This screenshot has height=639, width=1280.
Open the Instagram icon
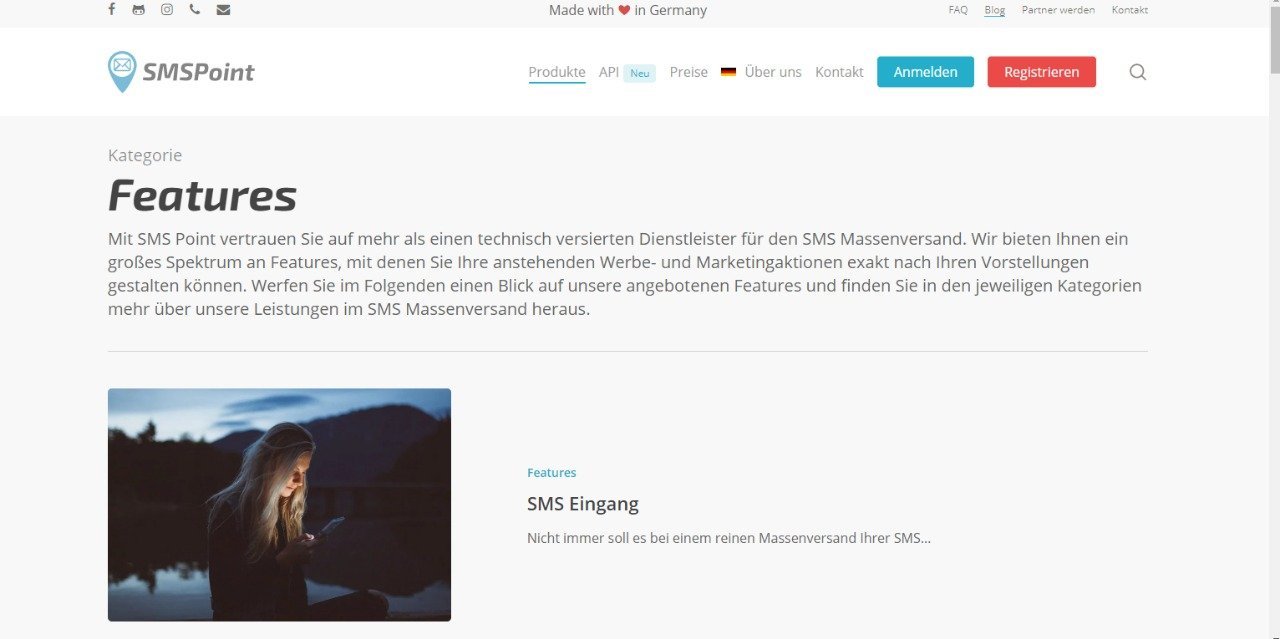tap(167, 10)
